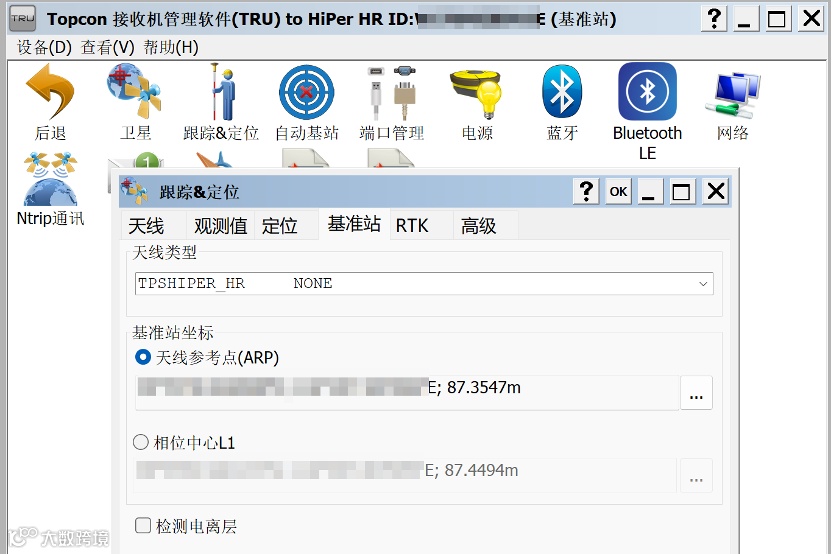Maximize the 跟踪&定位 dialog
This screenshot has height=554, width=832.
681,192
